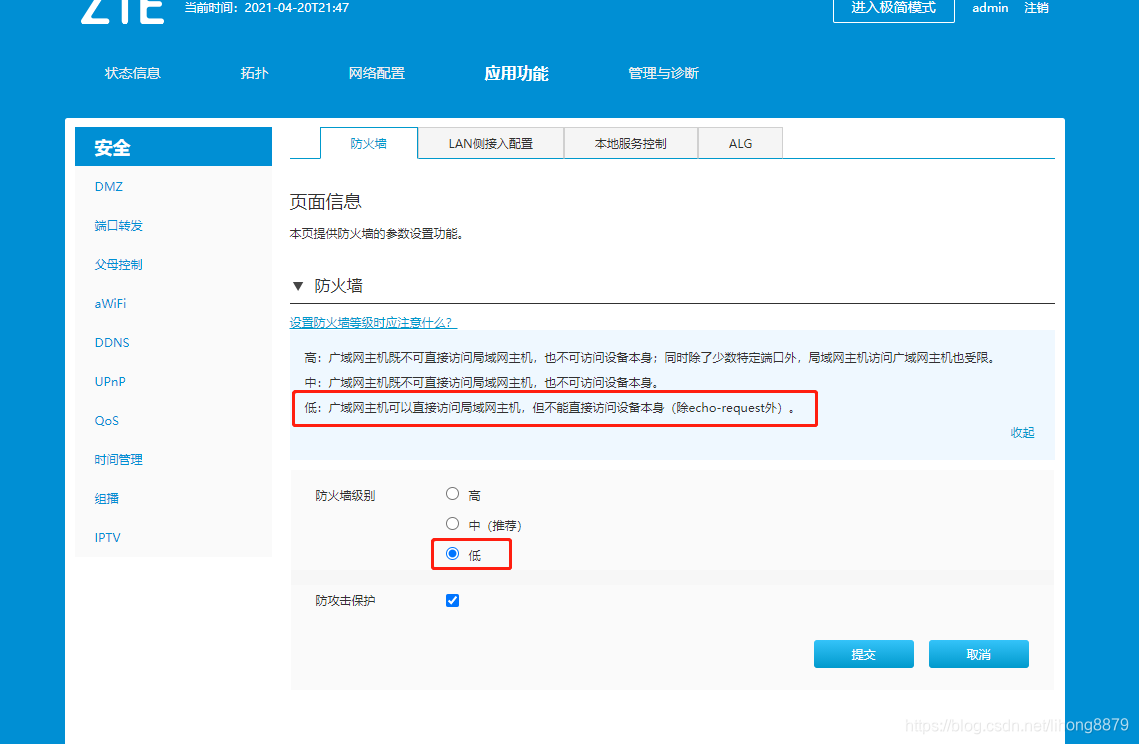Select the 低 firewall level radio button
This screenshot has width=1139, height=744.
click(452, 553)
